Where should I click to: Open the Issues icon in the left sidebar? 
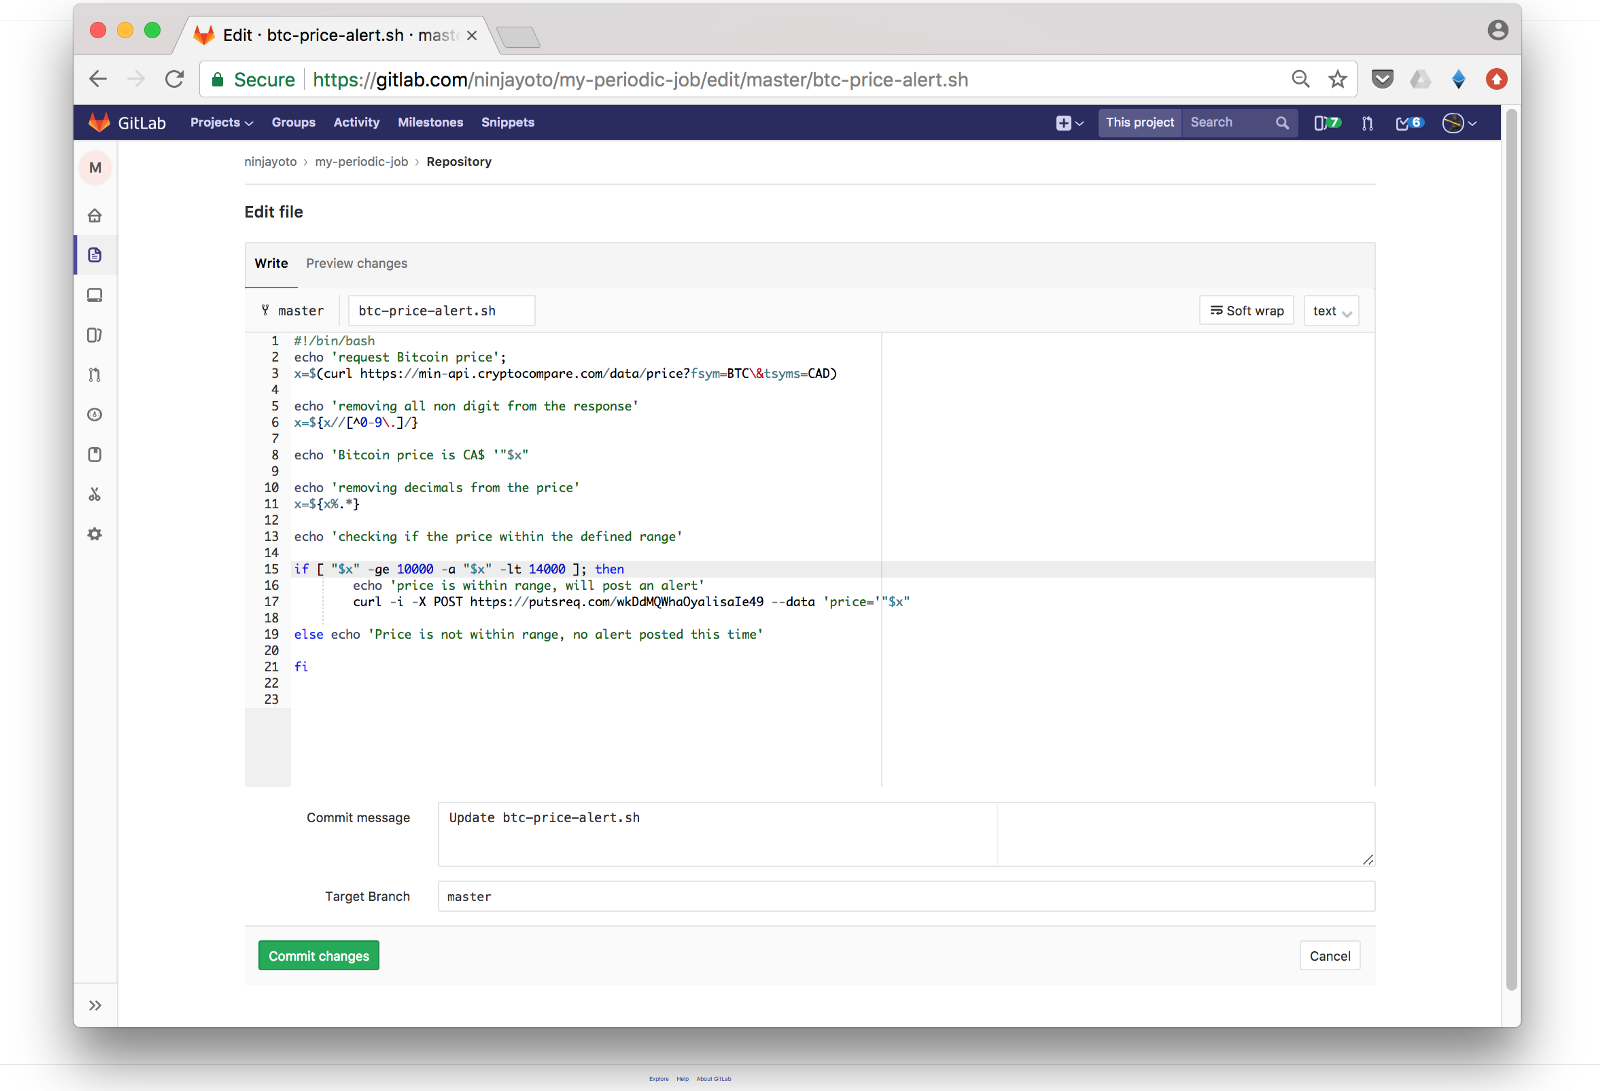point(95,335)
